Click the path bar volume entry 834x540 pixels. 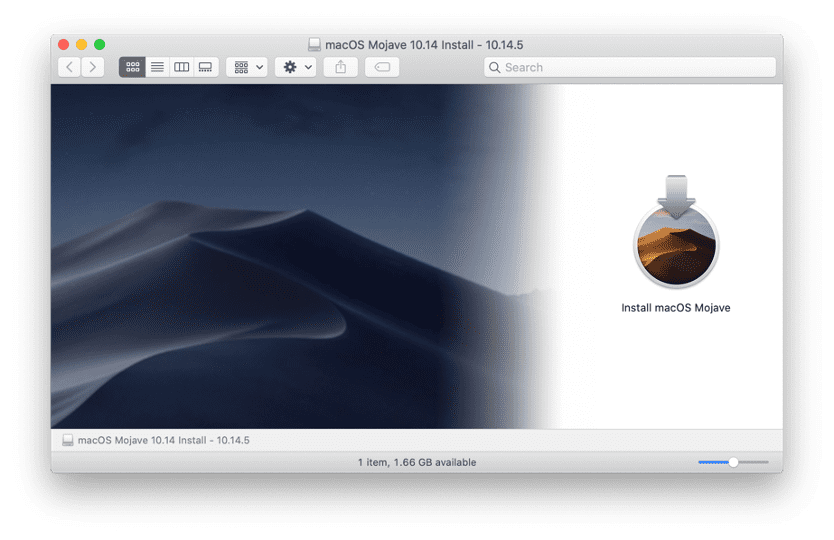[x=156, y=441]
